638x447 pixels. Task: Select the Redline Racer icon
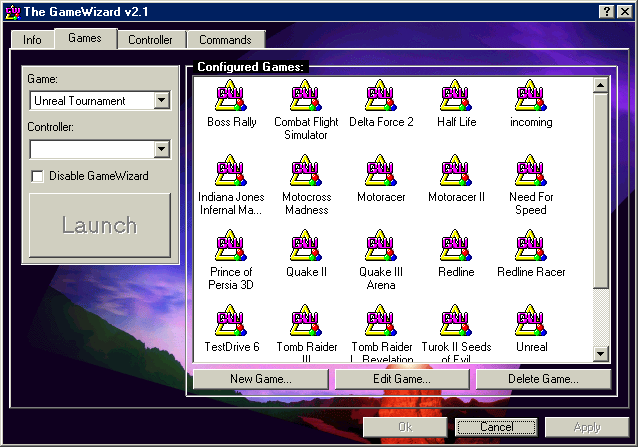[531, 245]
